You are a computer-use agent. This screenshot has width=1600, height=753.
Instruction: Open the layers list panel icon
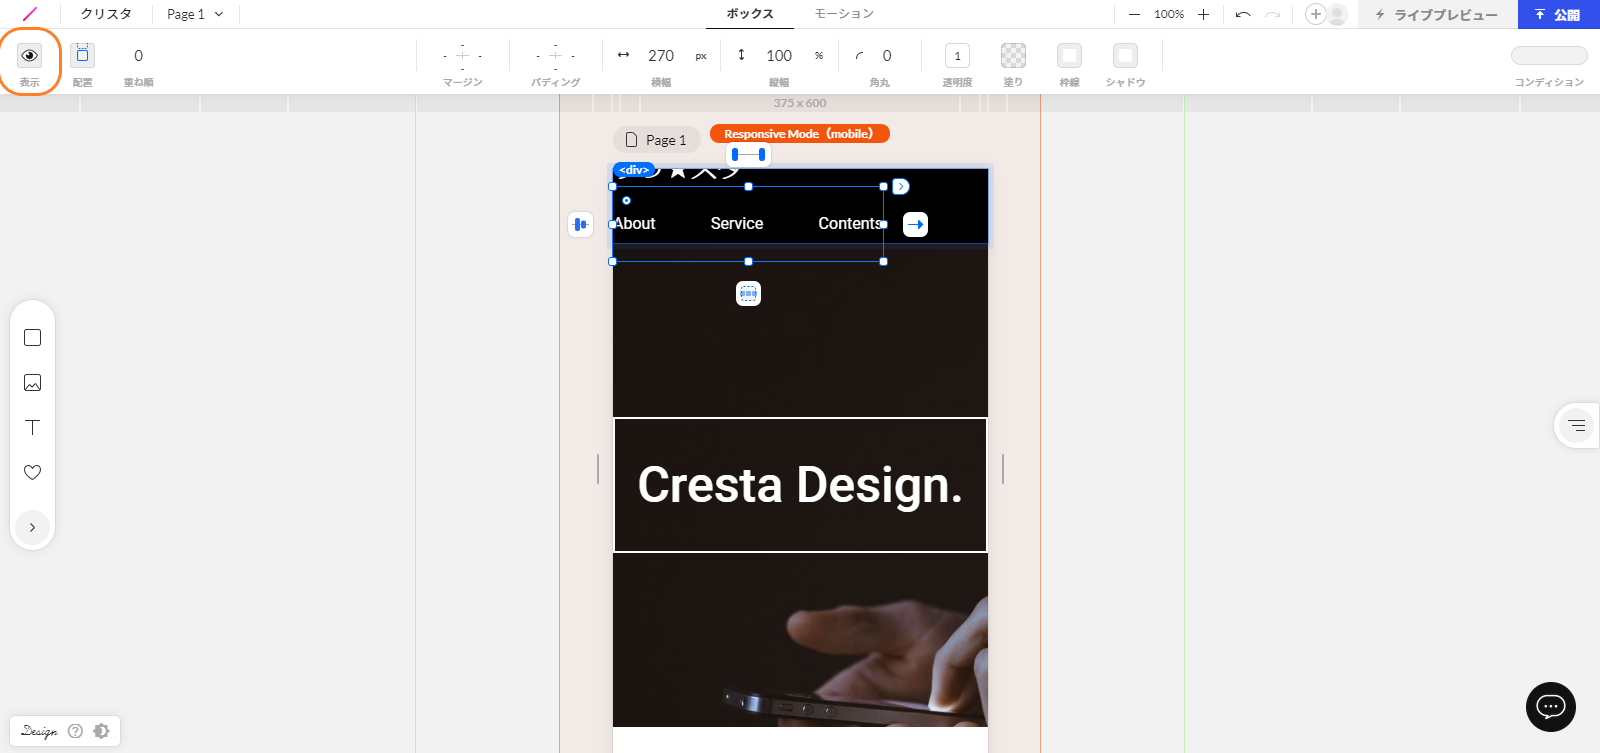coord(1577,426)
